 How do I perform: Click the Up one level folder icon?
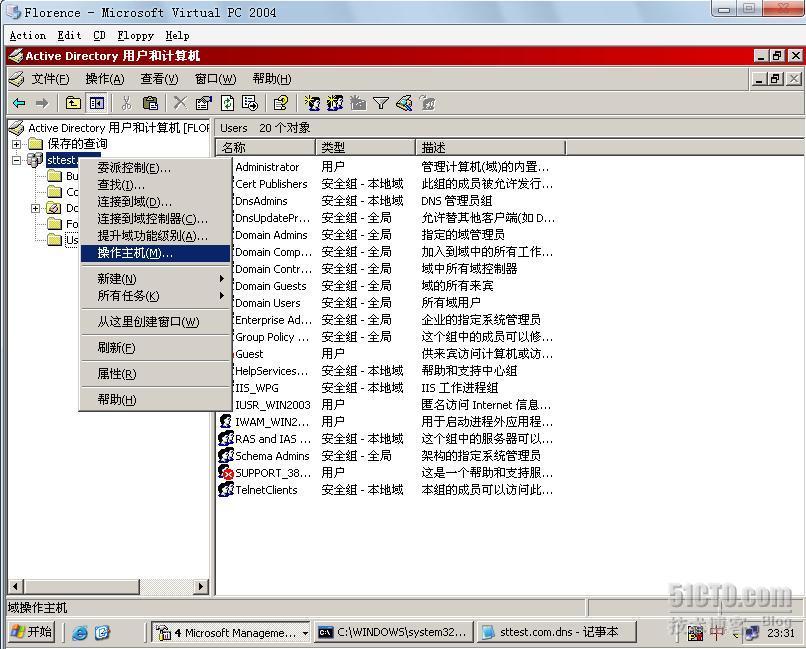tap(73, 103)
